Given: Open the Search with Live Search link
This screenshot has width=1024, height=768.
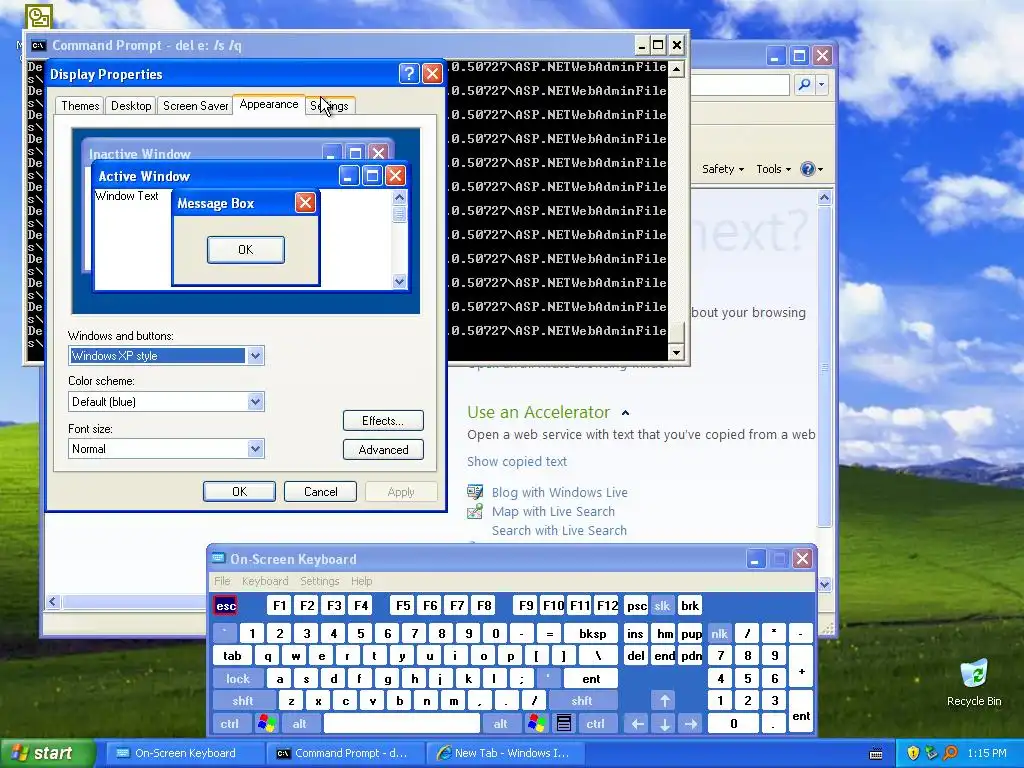Looking at the screenshot, I should (559, 531).
